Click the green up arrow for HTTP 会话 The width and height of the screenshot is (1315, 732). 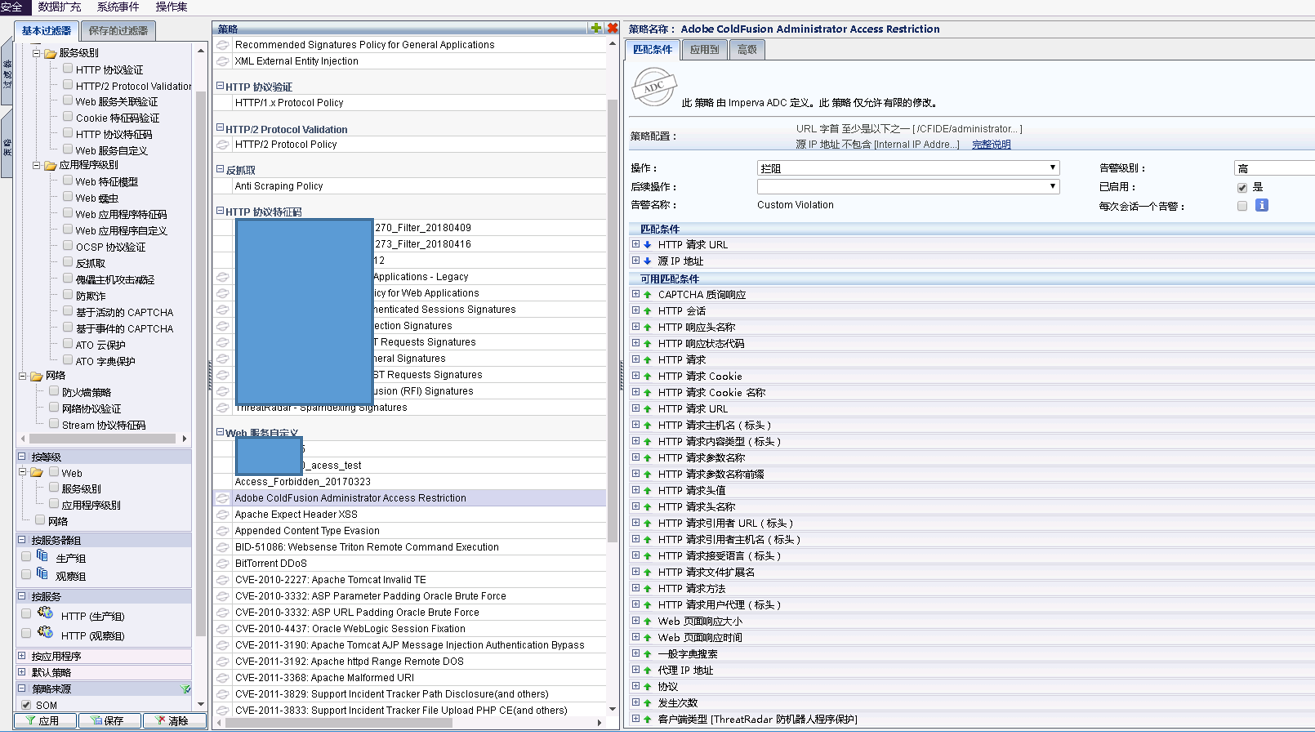[x=648, y=311]
